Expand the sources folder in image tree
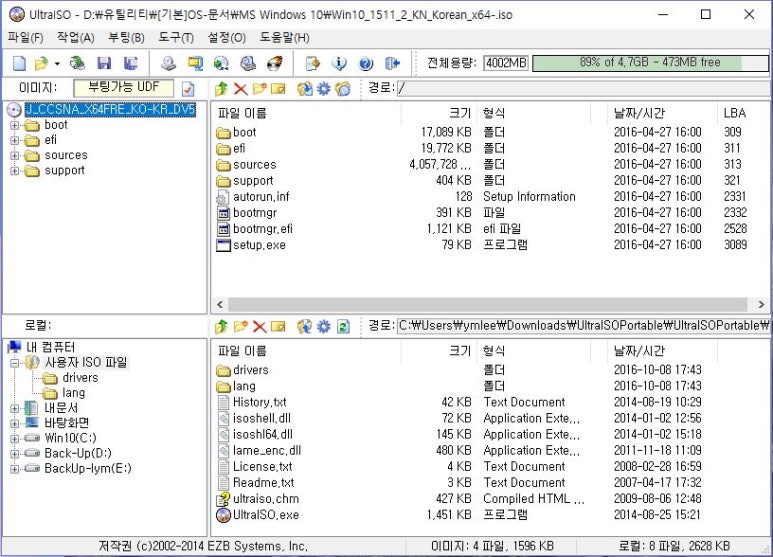 coord(15,156)
